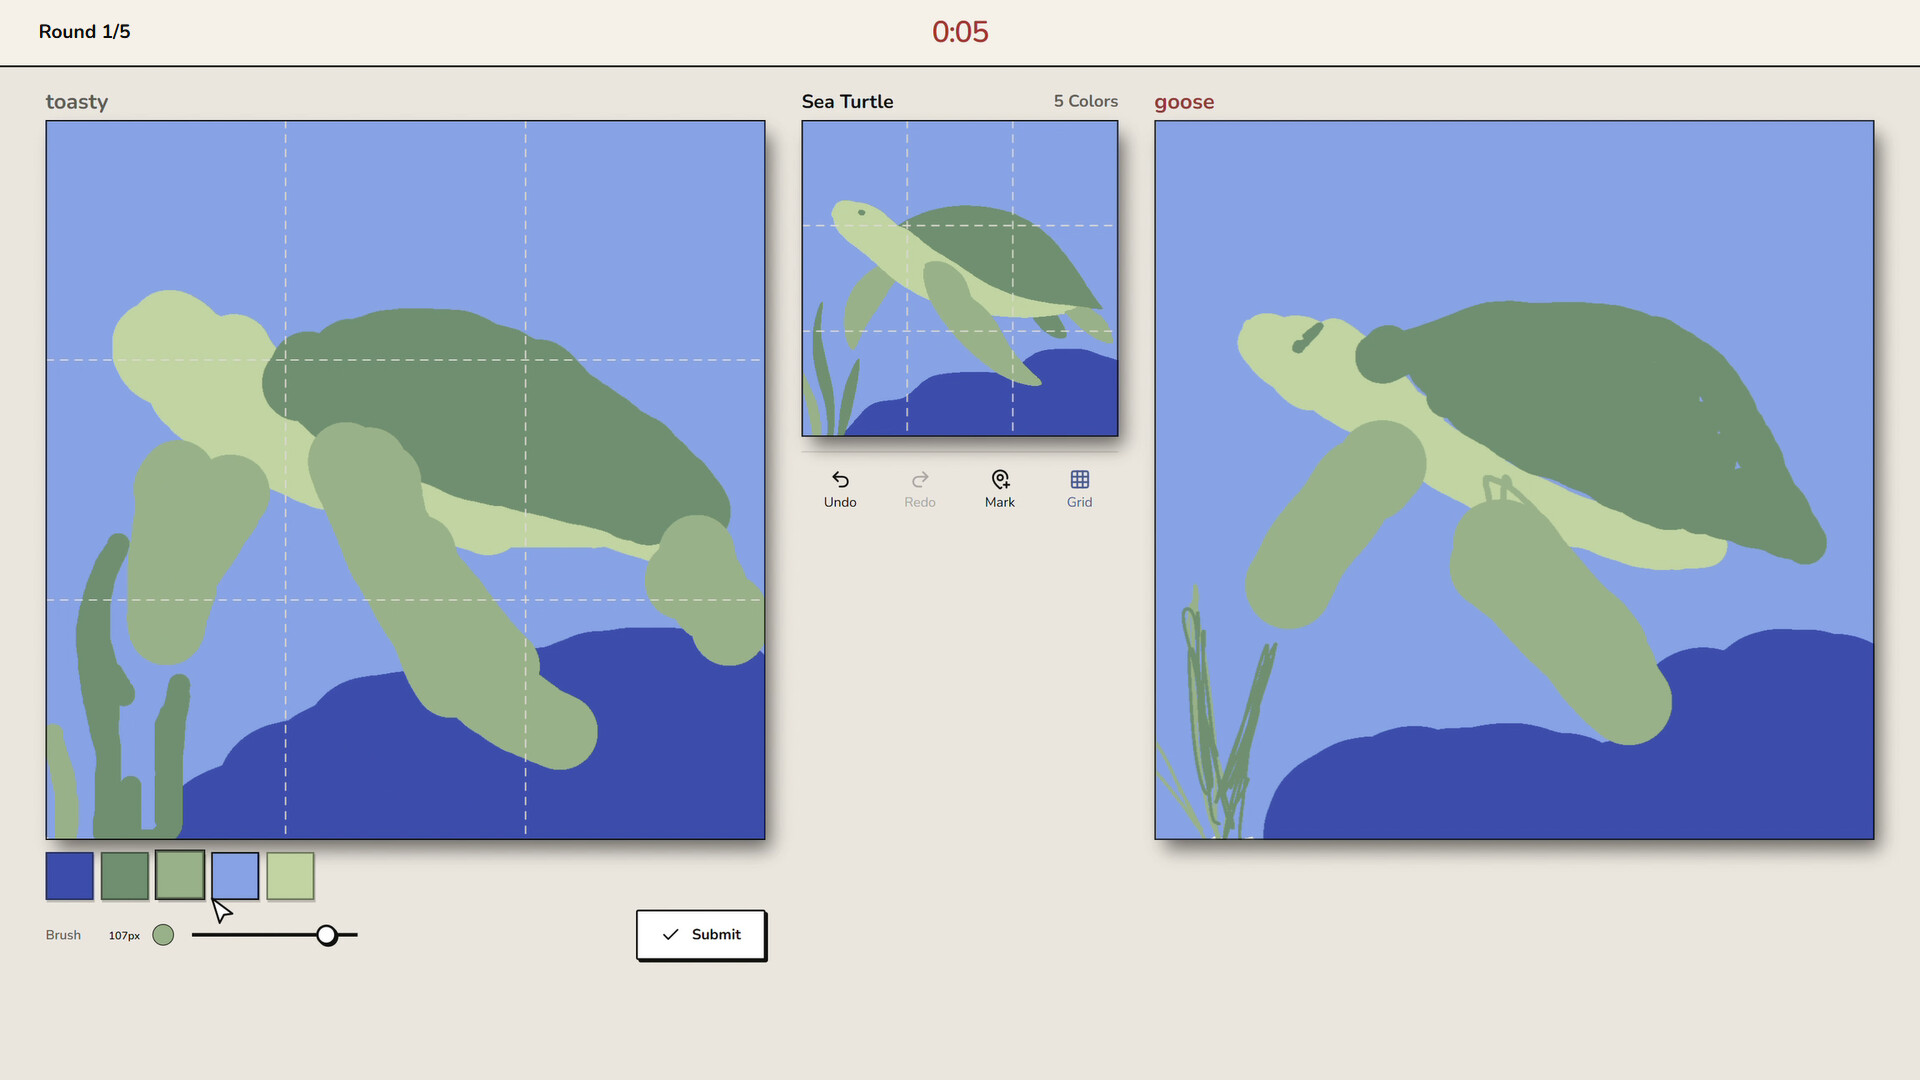Click the 0:05 countdown timer
The image size is (1920, 1080).
click(x=960, y=32)
